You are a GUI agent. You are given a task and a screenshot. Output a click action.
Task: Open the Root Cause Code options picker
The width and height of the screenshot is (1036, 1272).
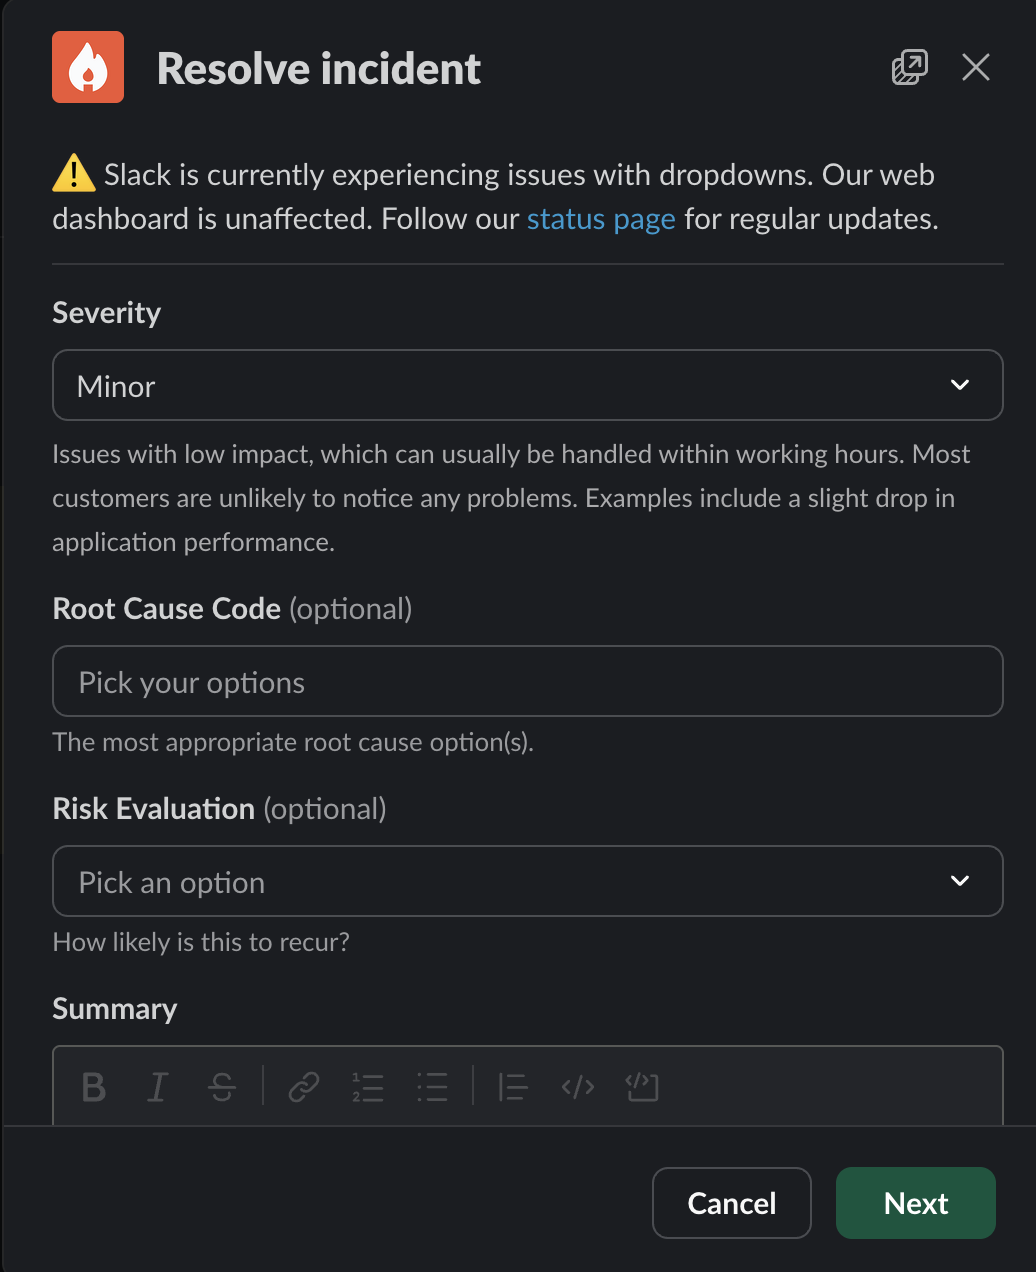tap(527, 681)
